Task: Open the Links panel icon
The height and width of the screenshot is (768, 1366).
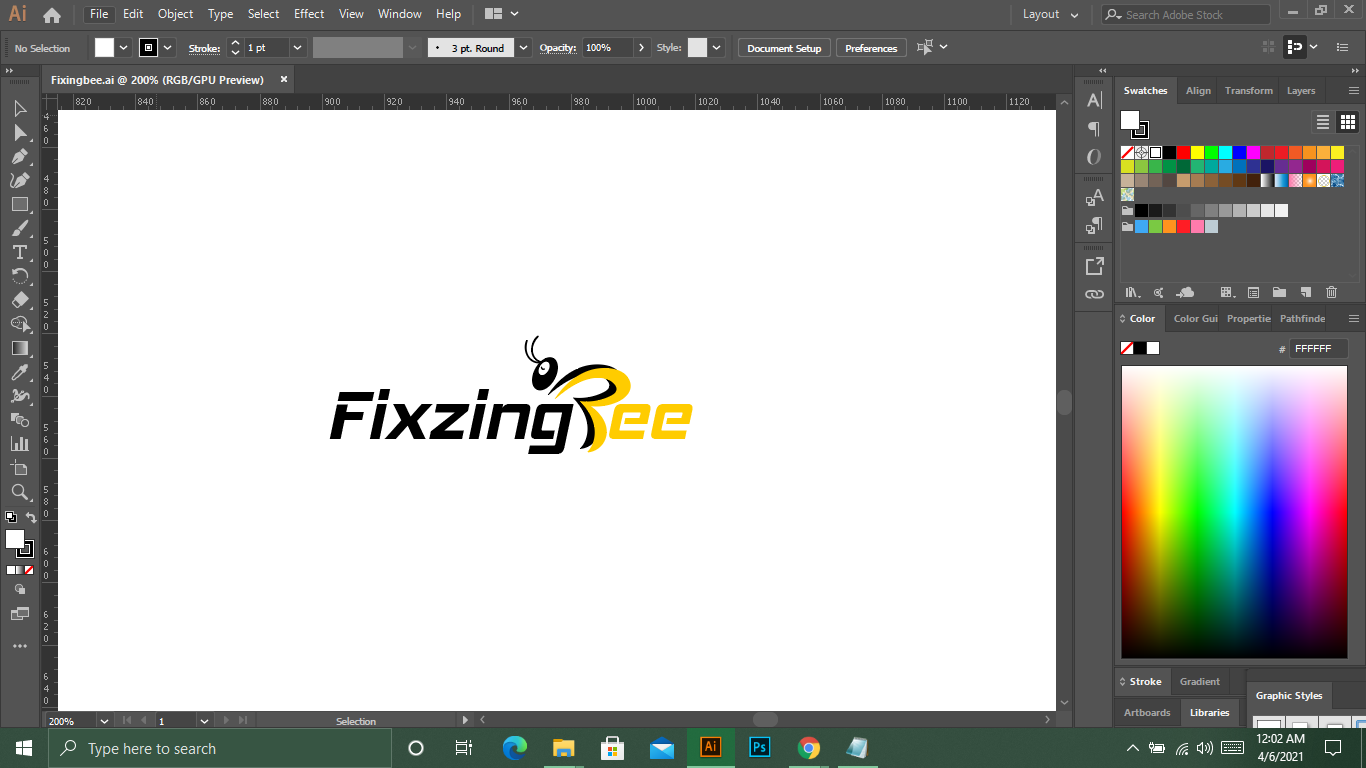Action: click(x=1094, y=295)
